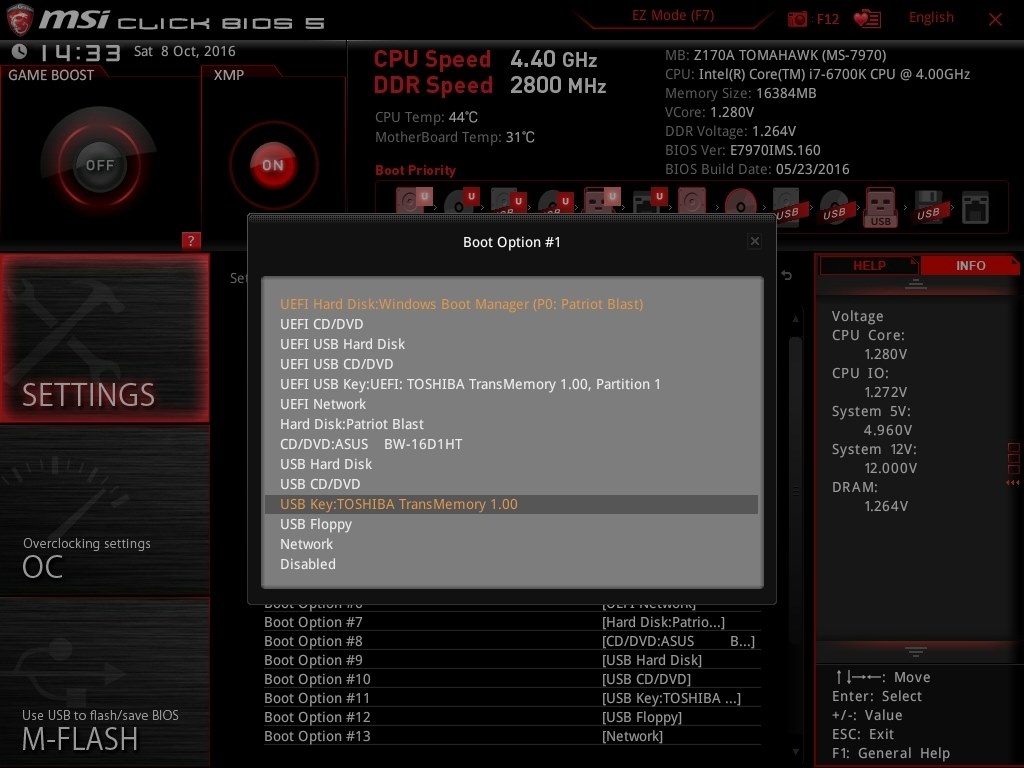Open the HELP tab
The width and height of the screenshot is (1024, 768).
(869, 265)
